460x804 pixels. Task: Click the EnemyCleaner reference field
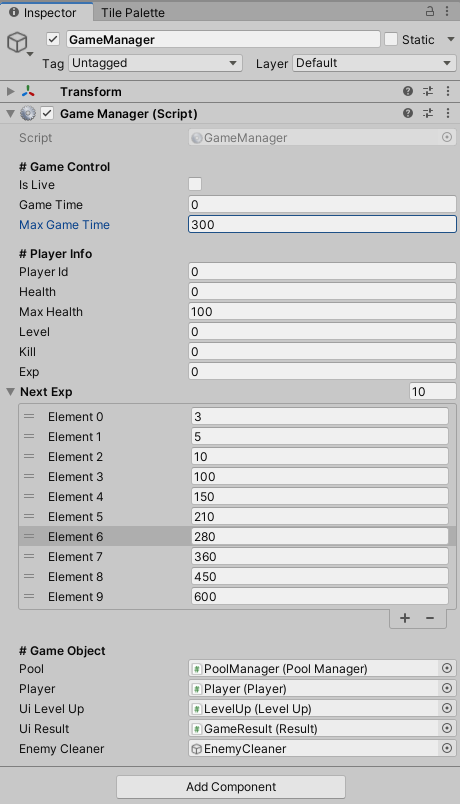tap(315, 748)
